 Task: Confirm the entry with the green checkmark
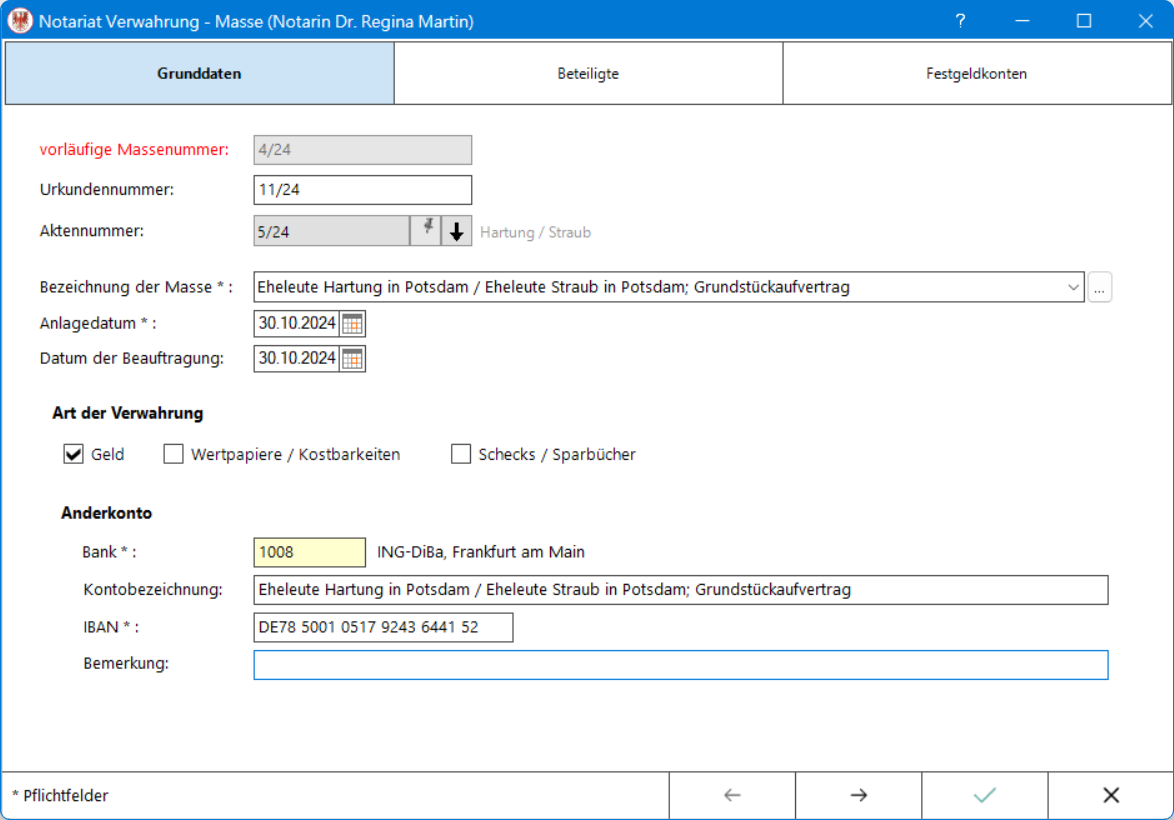coord(985,795)
